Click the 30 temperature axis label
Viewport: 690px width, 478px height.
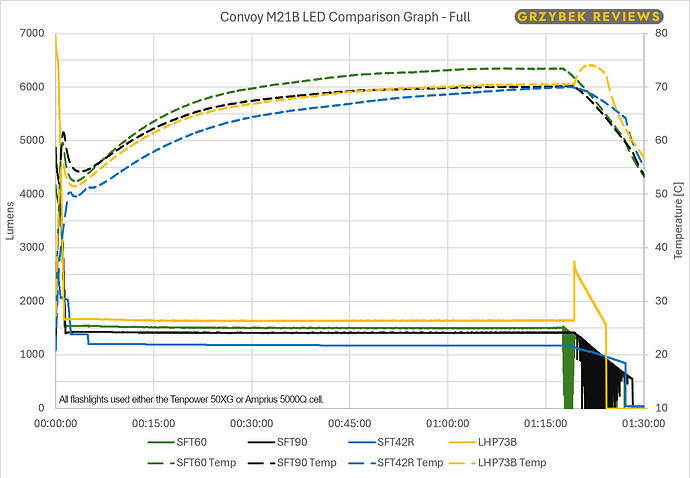point(661,301)
